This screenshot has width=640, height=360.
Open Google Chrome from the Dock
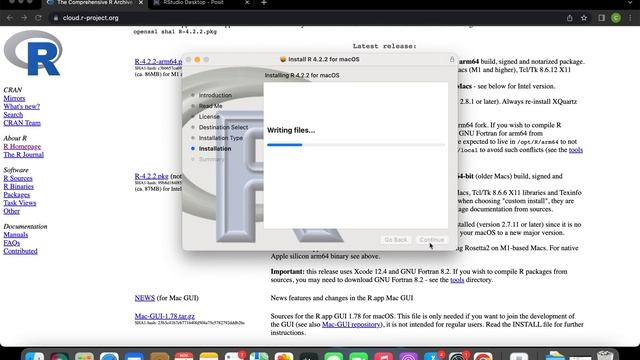[483, 356]
